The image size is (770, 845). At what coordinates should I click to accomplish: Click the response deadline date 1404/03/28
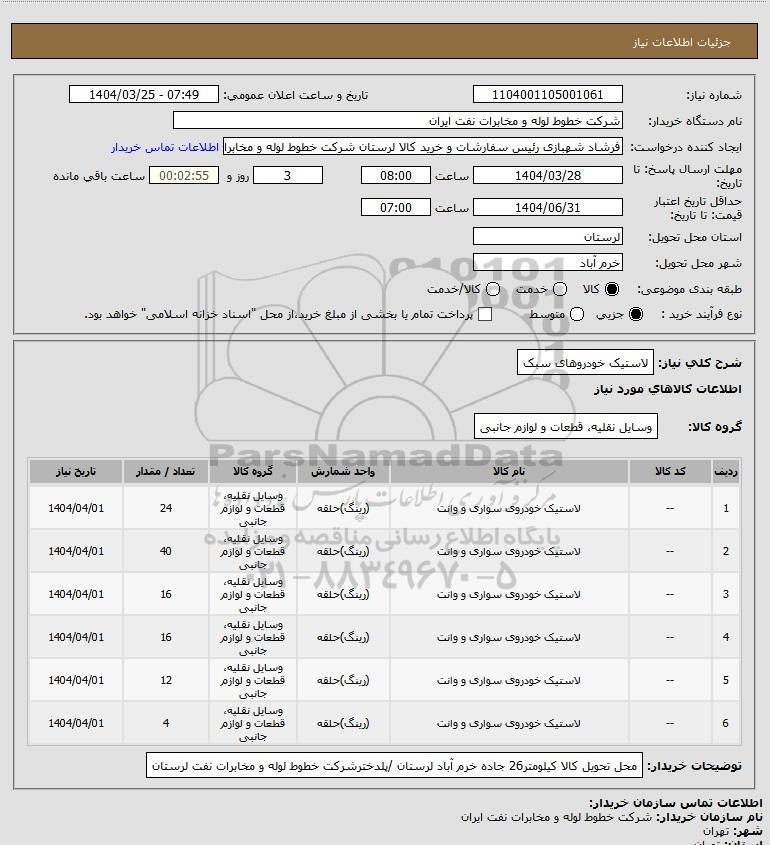(x=547, y=176)
